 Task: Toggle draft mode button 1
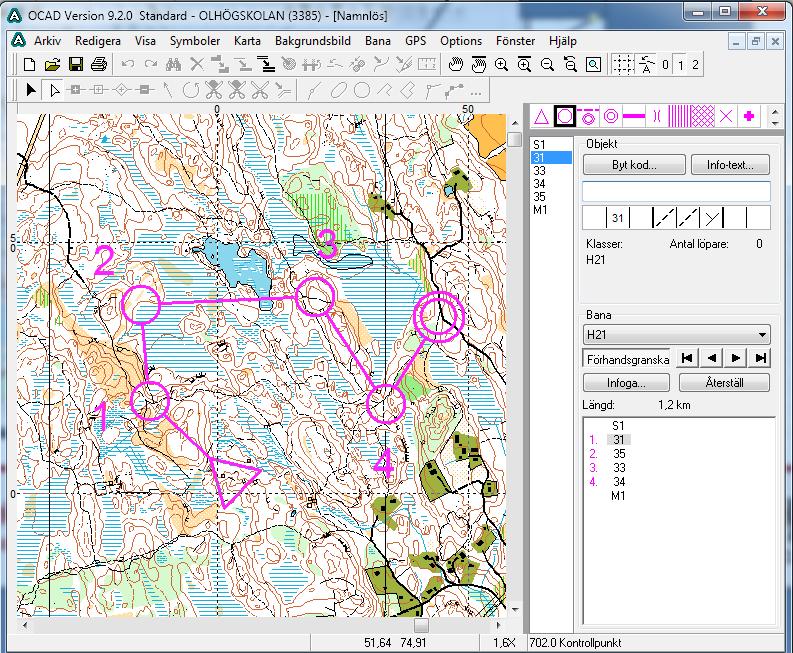[681, 65]
